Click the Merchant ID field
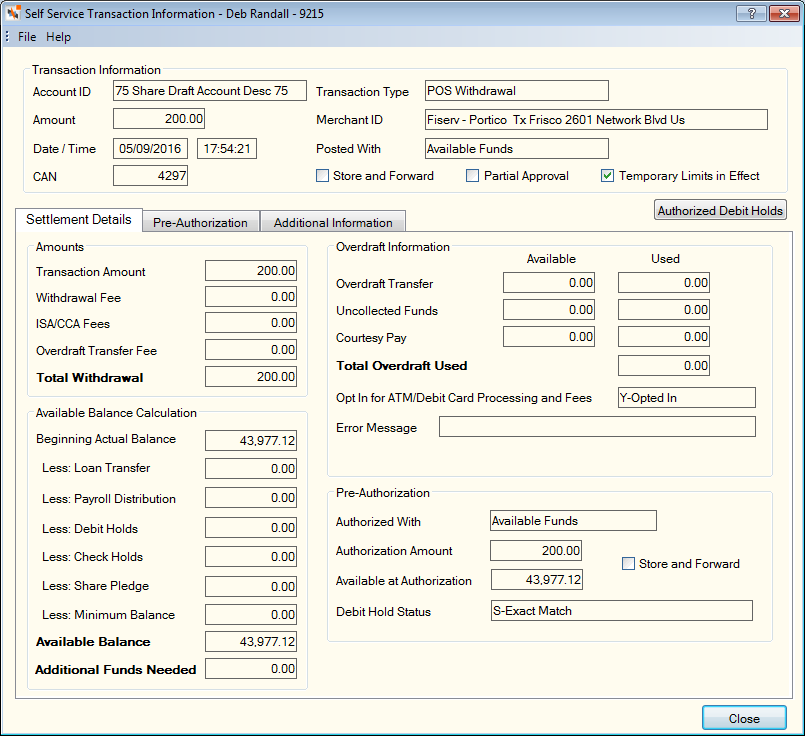The height and width of the screenshot is (736, 805). pos(596,120)
